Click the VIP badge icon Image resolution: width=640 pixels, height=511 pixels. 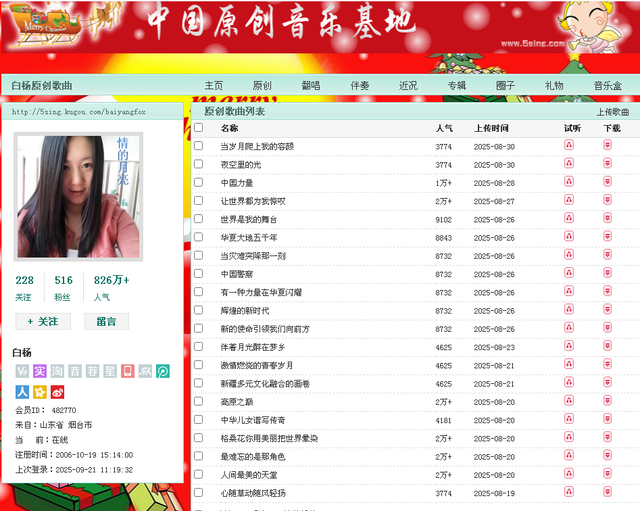point(22,371)
